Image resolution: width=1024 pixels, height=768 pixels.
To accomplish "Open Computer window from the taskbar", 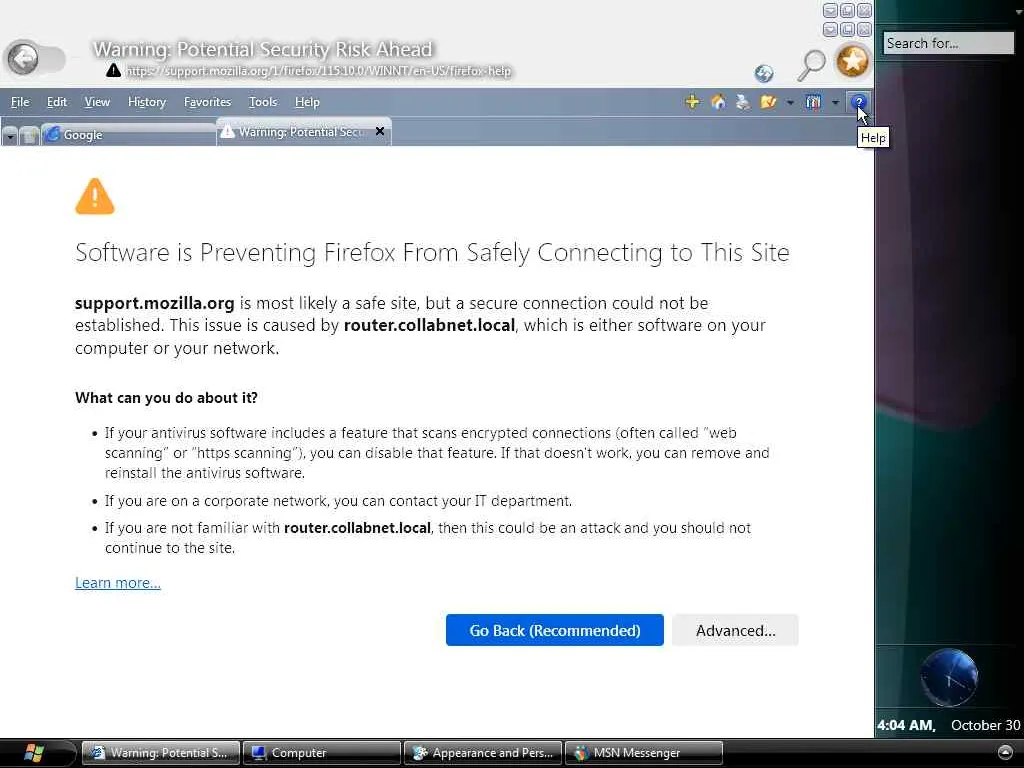I will (x=321, y=752).
